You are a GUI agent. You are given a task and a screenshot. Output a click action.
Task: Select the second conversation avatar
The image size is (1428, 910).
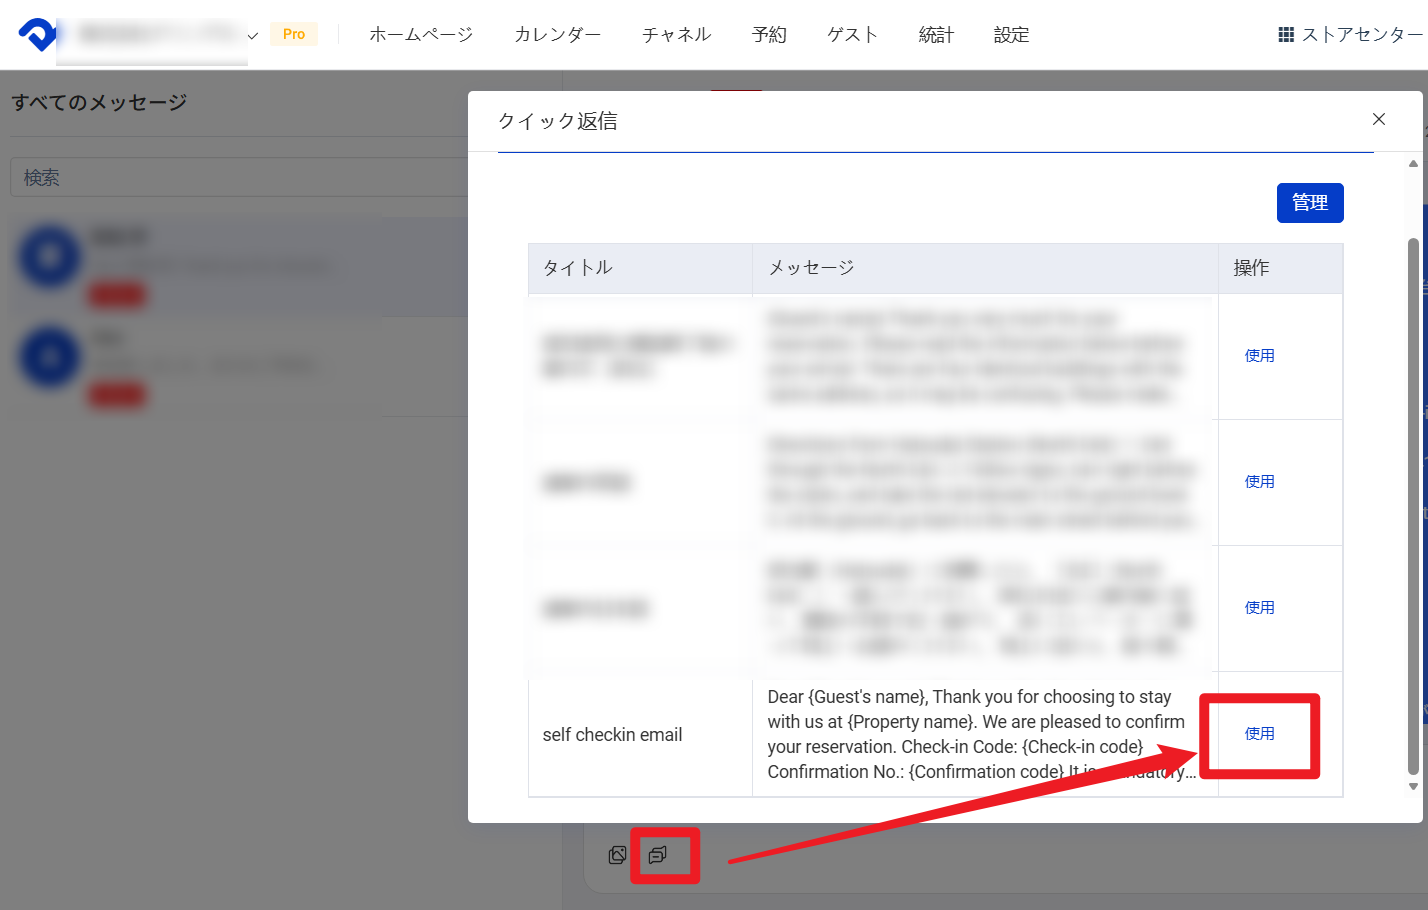[49, 358]
